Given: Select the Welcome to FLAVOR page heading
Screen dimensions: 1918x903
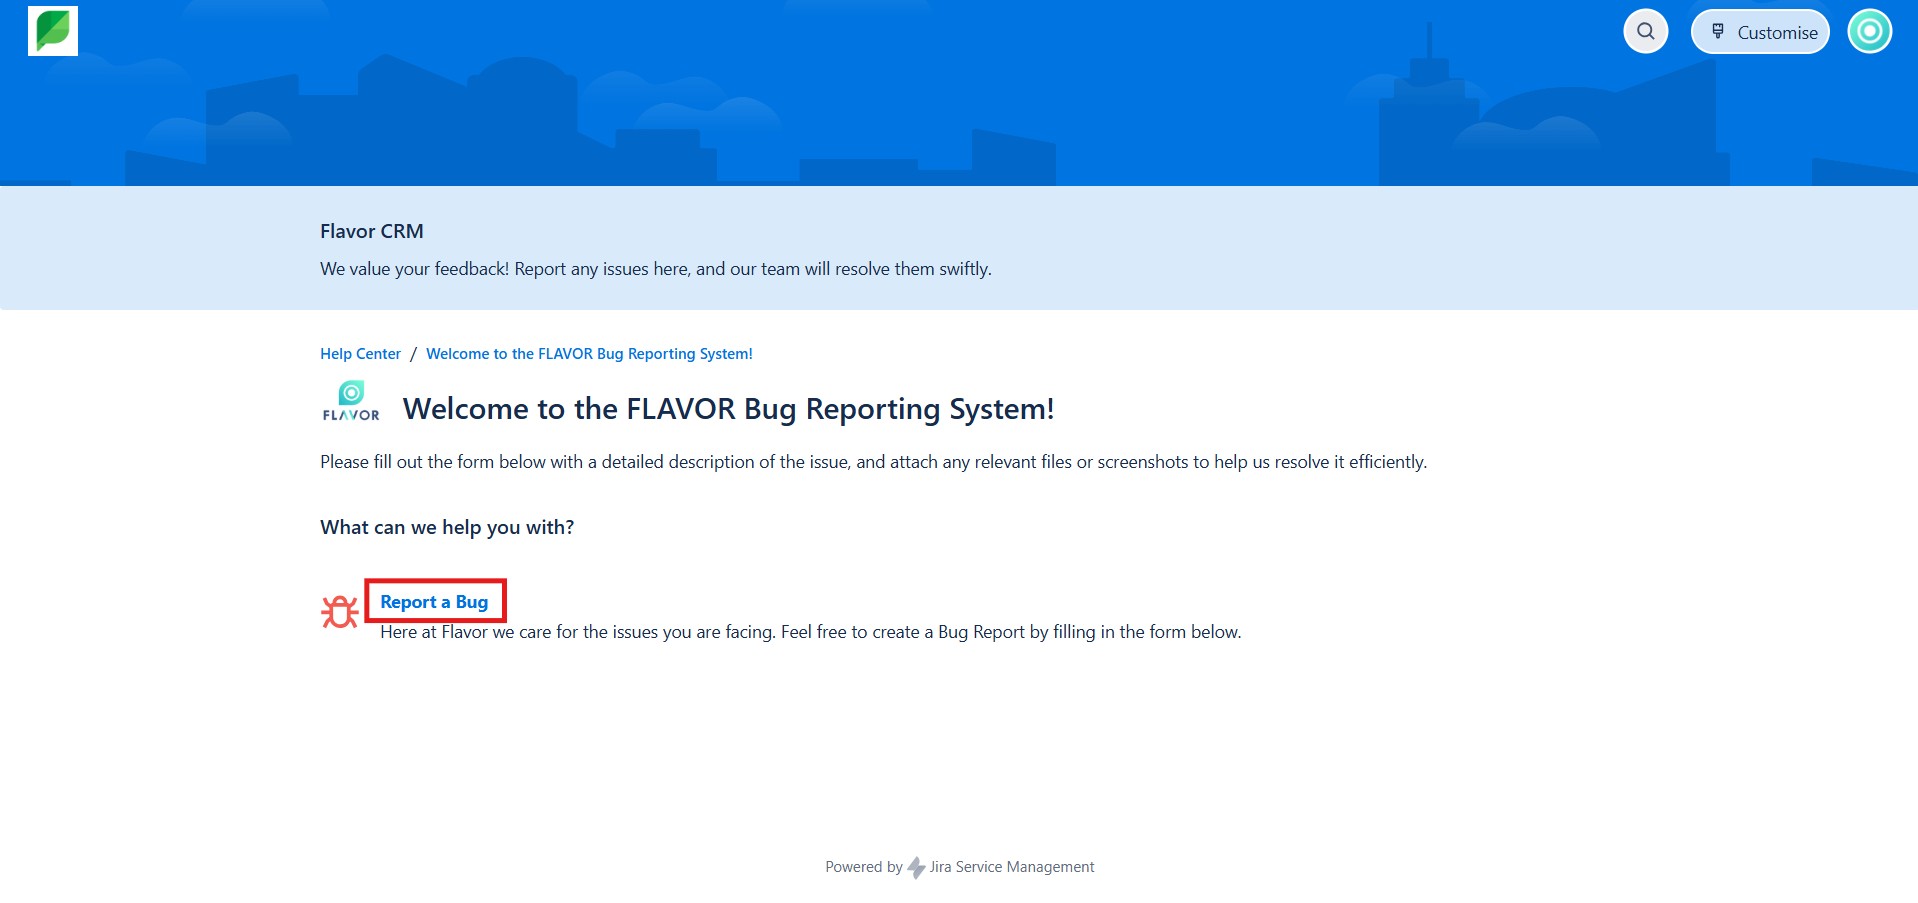Looking at the screenshot, I should click(728, 409).
